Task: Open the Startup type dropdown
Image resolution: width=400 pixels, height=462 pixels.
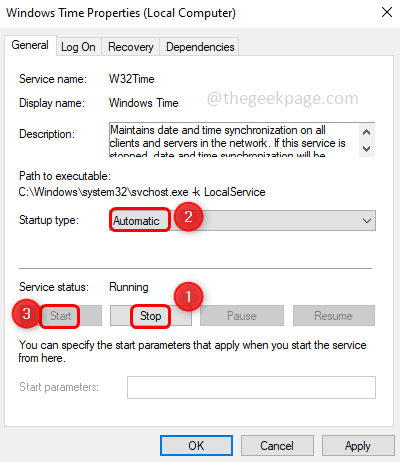Action: point(242,220)
